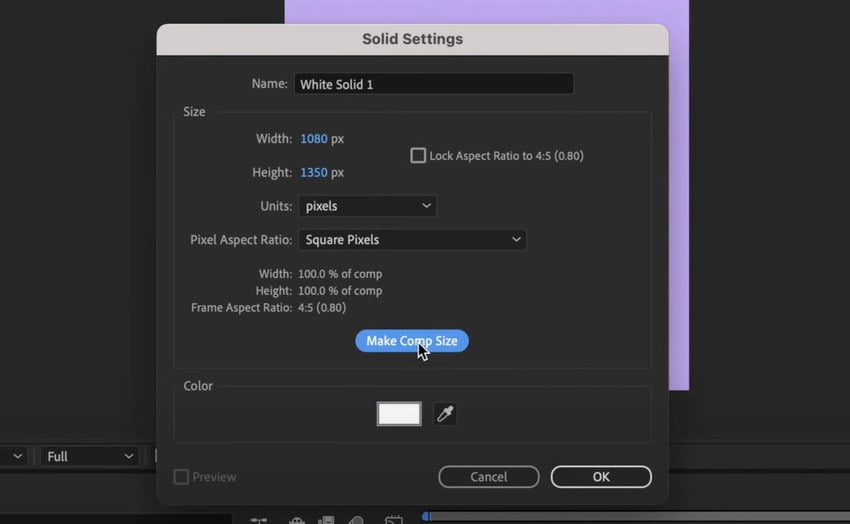Open the Units dropdown showing pixels
The image size is (850, 524).
point(368,206)
